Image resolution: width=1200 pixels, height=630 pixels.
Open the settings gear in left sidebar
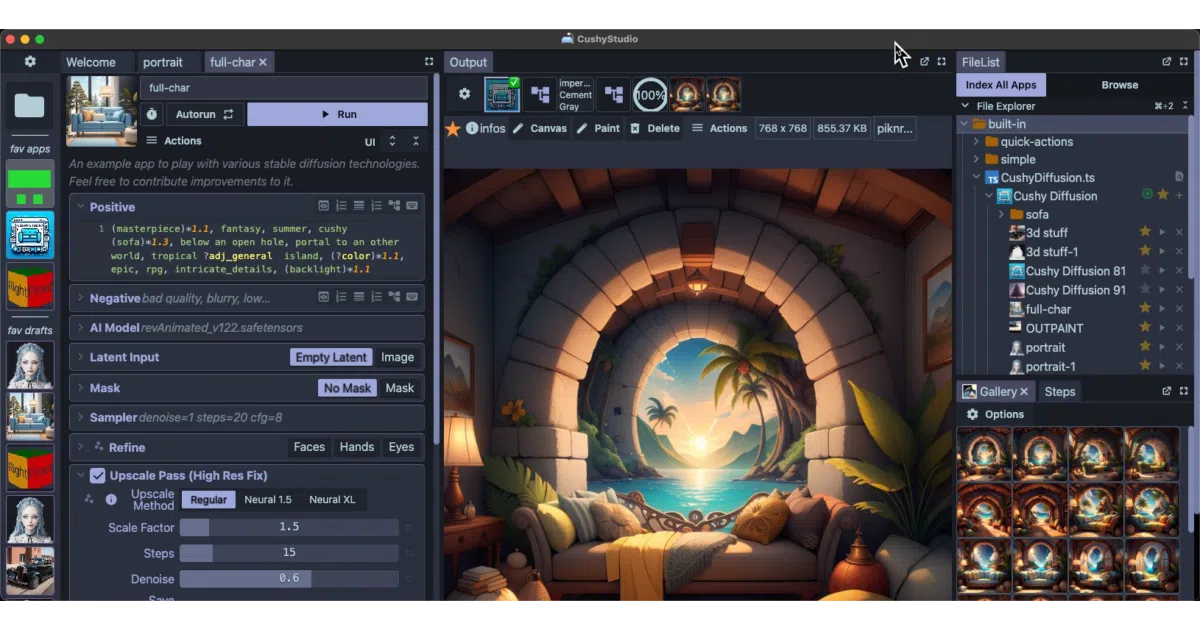click(x=30, y=62)
